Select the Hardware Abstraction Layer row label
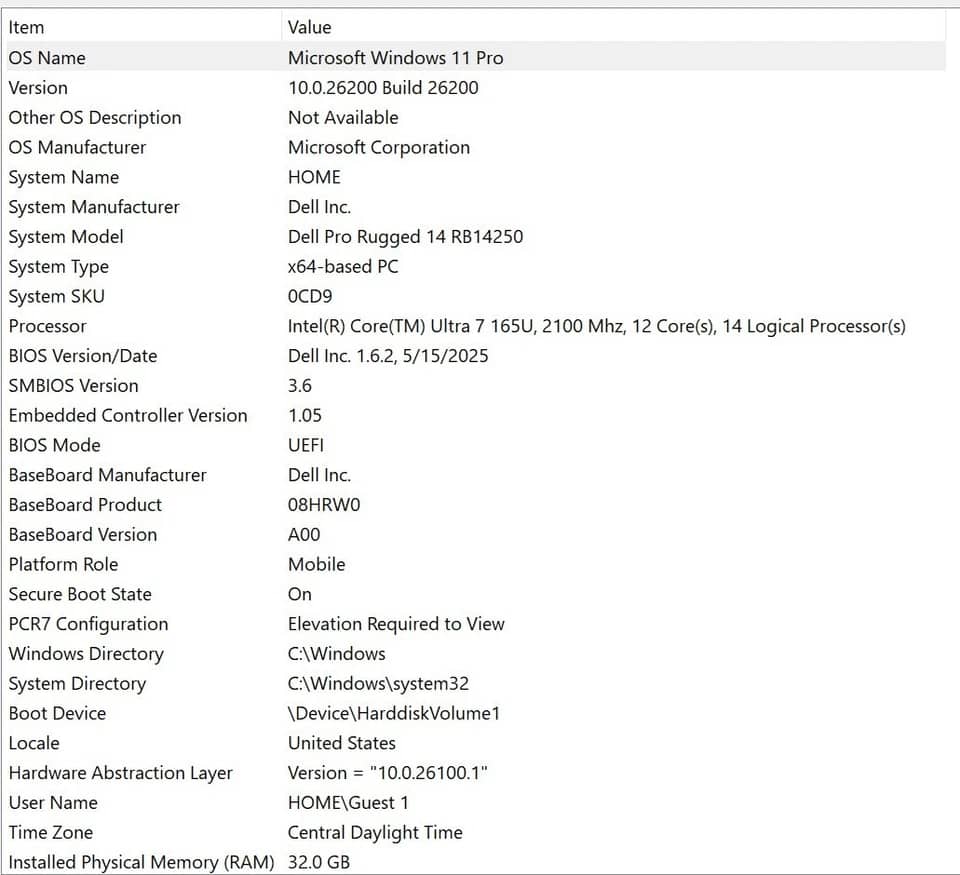Screen dimensions: 960x875 (x=121, y=773)
